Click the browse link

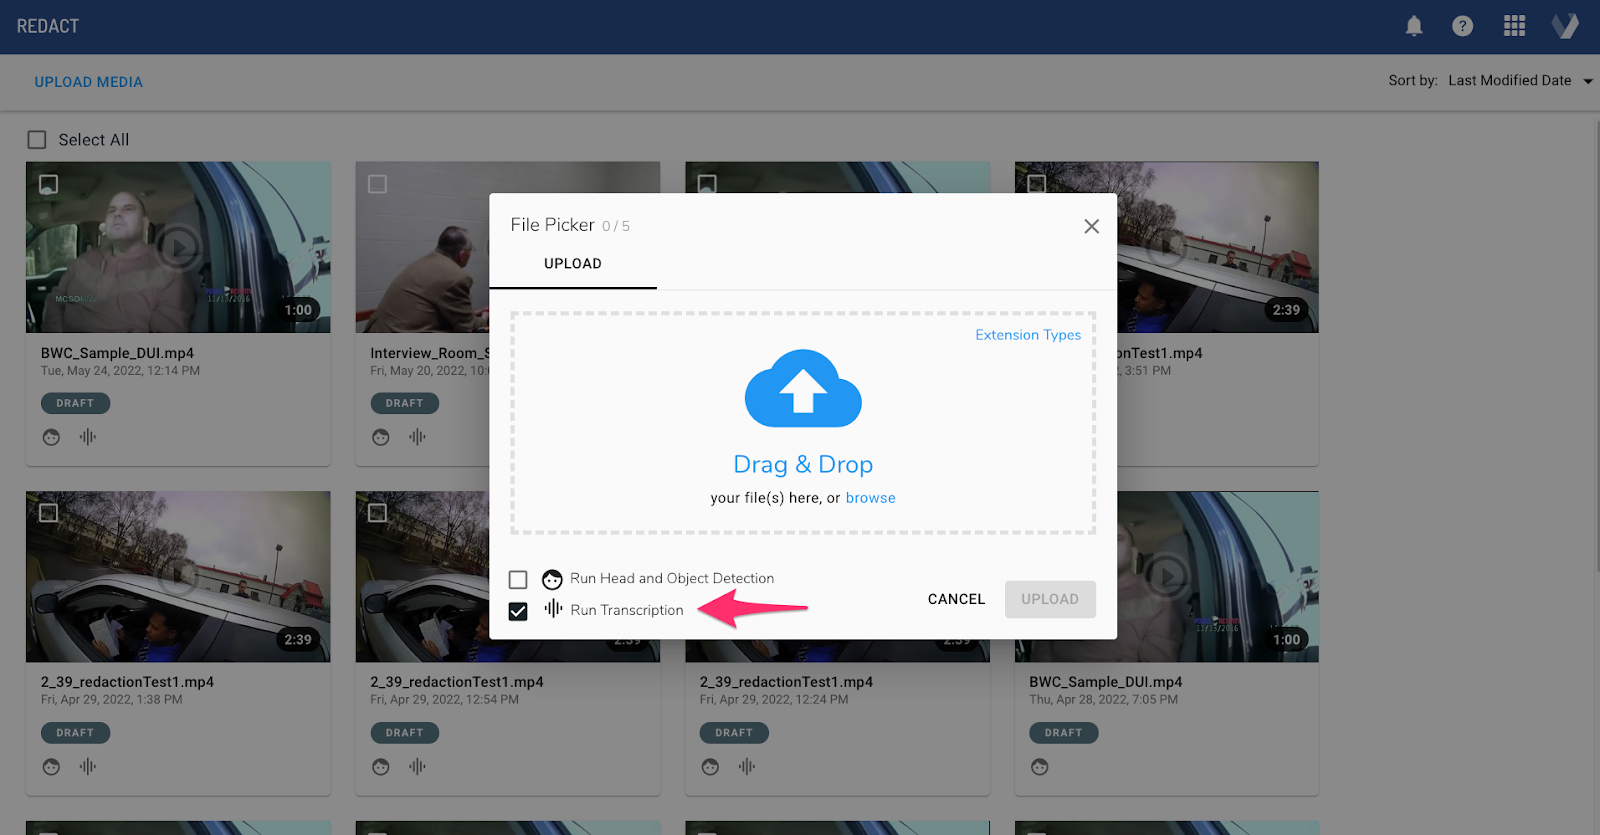[870, 498]
